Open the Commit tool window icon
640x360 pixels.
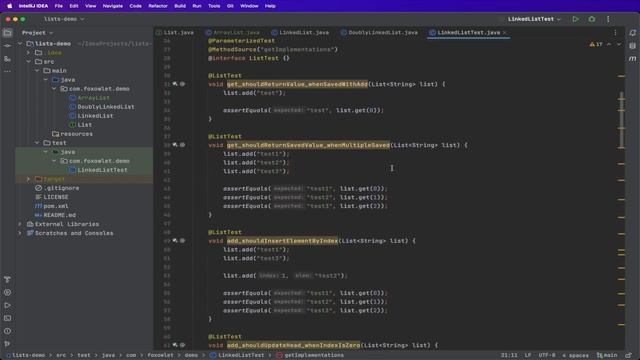coord(7,46)
